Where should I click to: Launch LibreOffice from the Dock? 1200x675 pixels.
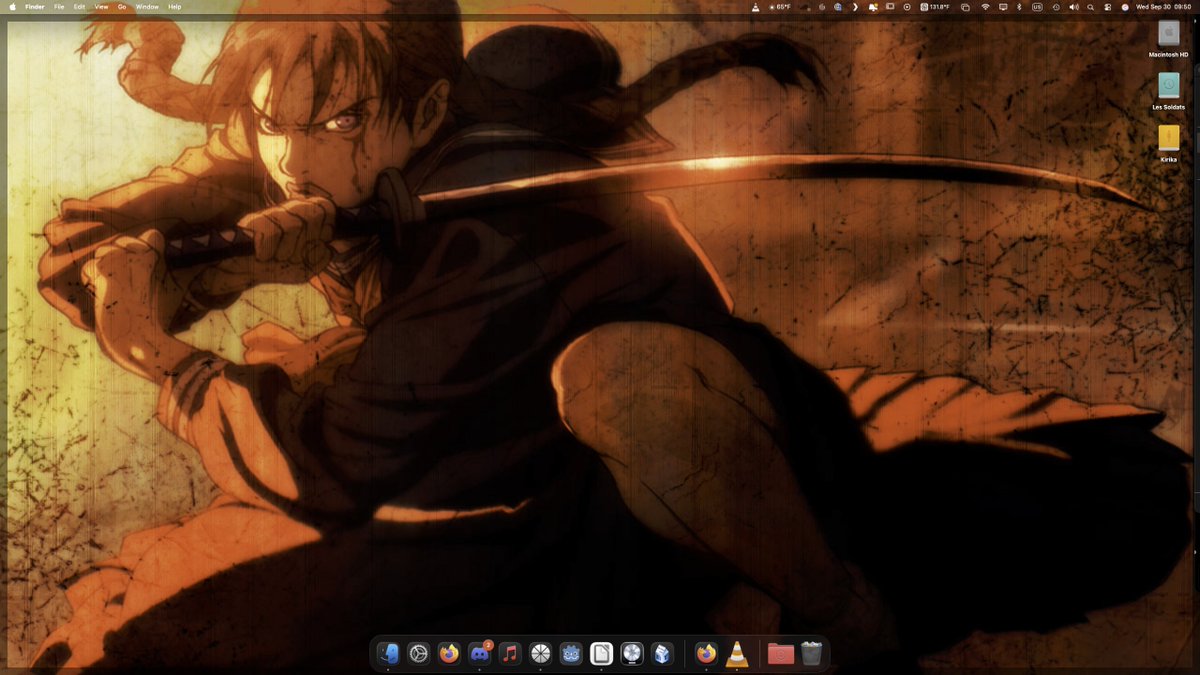pyautogui.click(x=601, y=654)
